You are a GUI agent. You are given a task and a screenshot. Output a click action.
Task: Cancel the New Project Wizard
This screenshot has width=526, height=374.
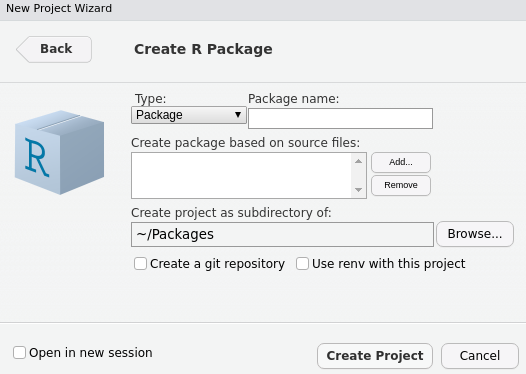point(480,356)
